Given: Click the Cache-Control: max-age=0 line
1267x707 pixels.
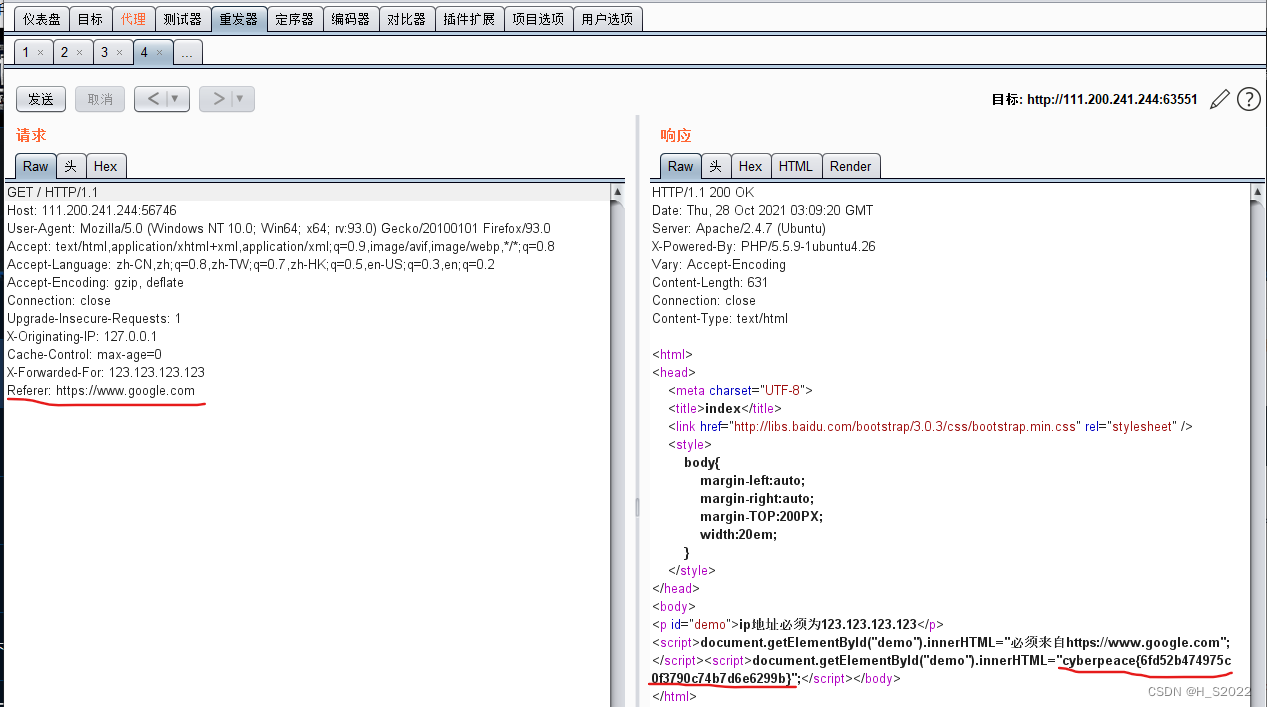Looking at the screenshot, I should 84,354.
